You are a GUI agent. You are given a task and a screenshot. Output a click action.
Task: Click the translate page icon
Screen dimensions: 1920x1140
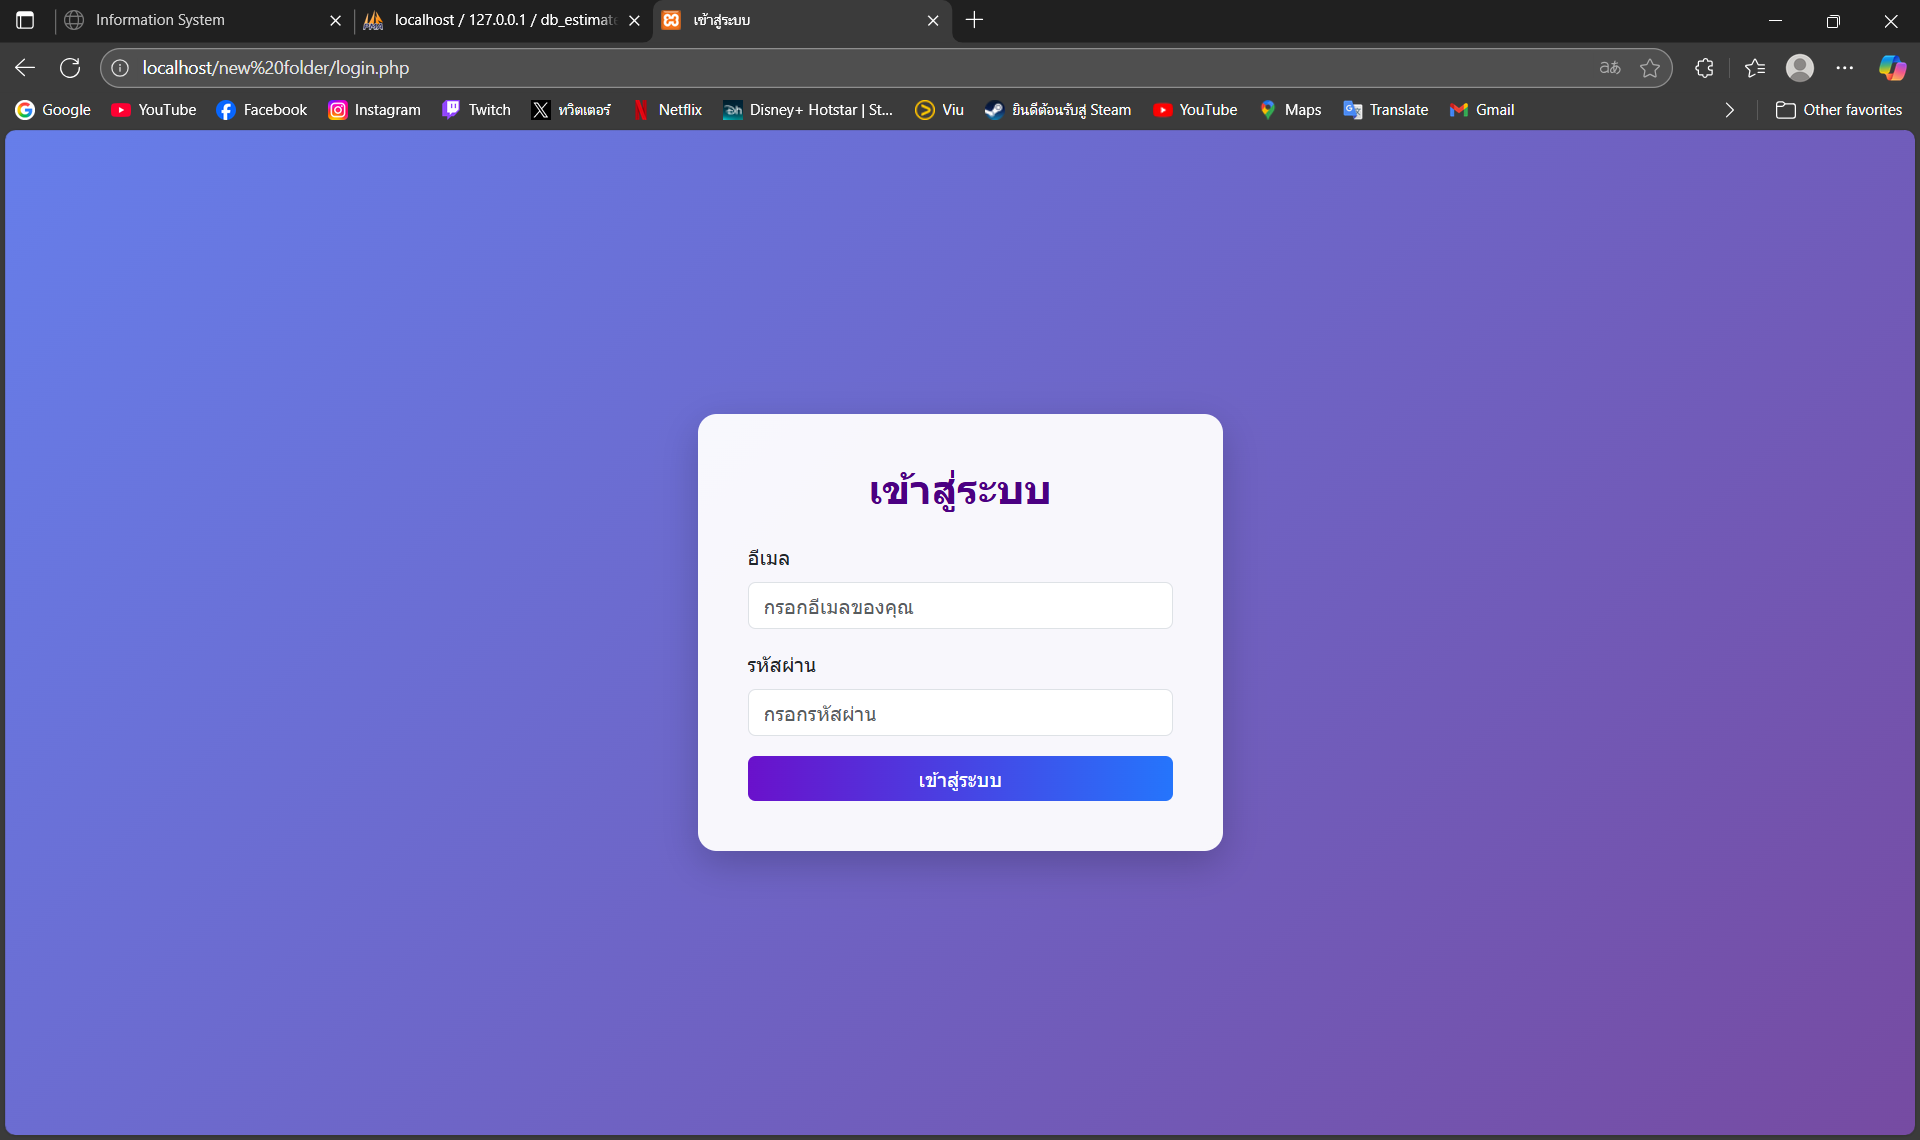(x=1609, y=68)
